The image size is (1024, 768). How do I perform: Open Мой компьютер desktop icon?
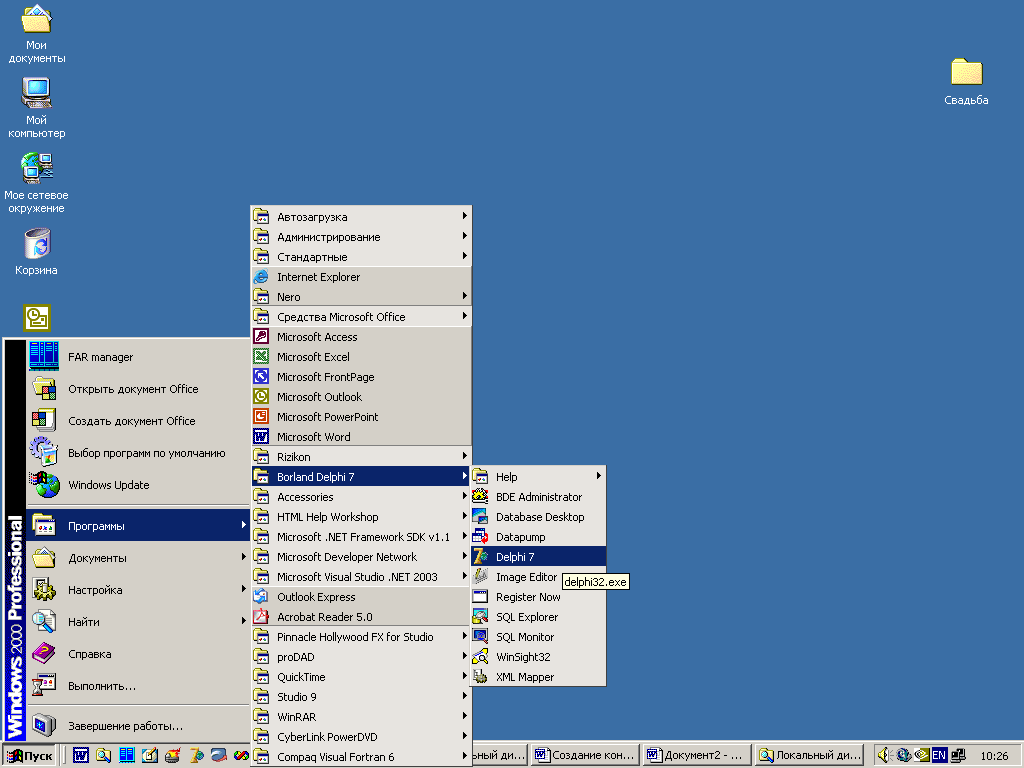coord(36,108)
